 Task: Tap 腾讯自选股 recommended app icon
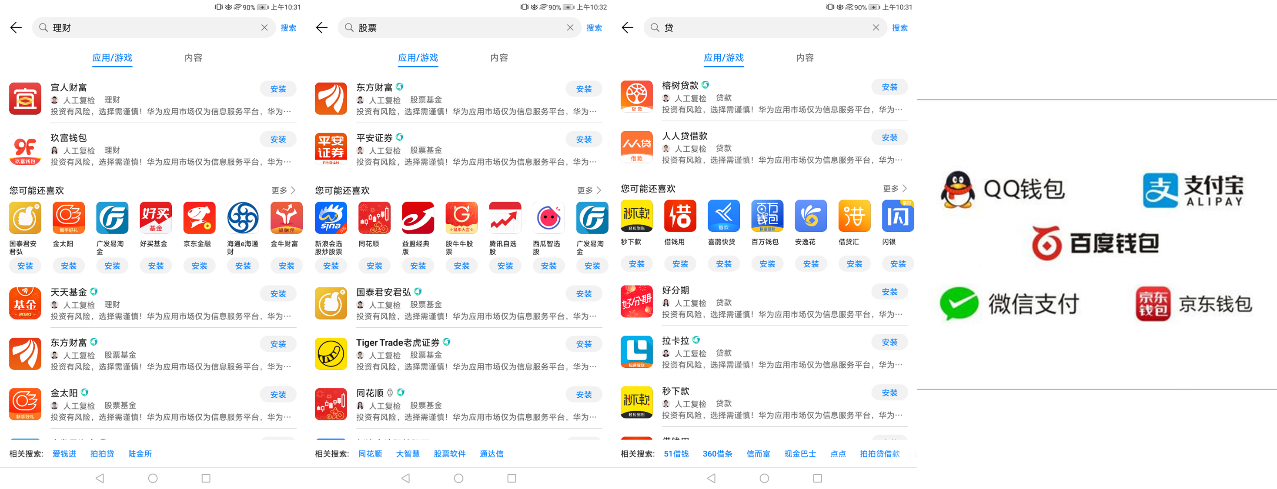click(505, 217)
